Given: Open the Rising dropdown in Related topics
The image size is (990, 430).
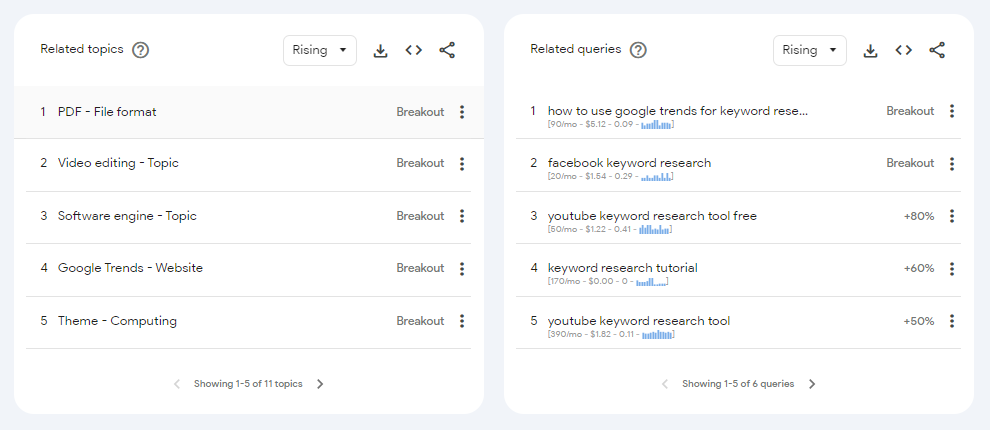Looking at the screenshot, I should click(x=319, y=51).
